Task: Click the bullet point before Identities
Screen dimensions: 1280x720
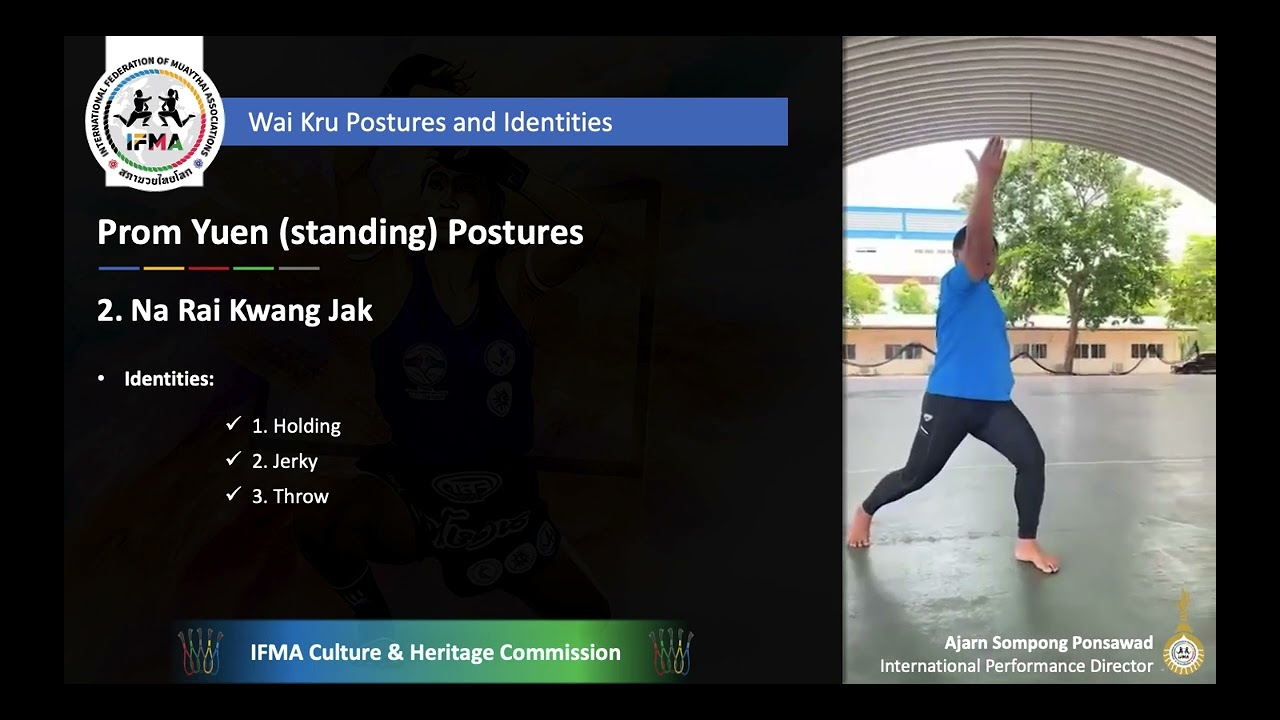Action: tap(101, 380)
